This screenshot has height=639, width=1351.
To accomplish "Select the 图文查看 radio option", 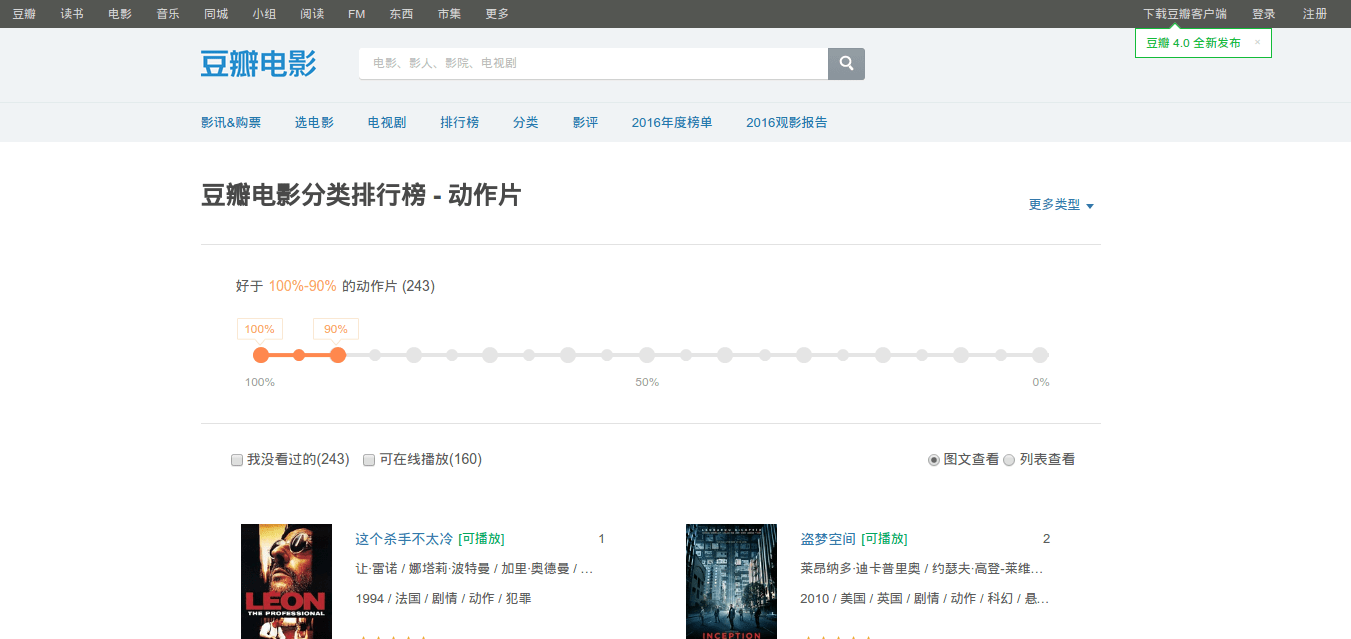I will pyautogui.click(x=934, y=460).
